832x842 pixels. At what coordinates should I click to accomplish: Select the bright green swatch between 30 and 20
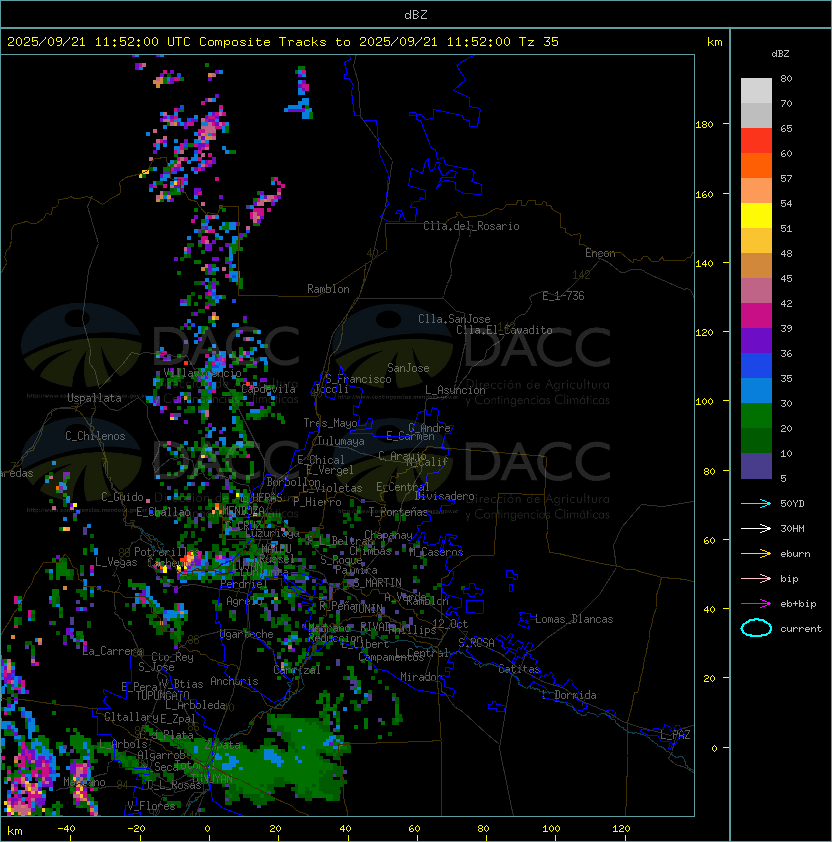pyautogui.click(x=756, y=416)
